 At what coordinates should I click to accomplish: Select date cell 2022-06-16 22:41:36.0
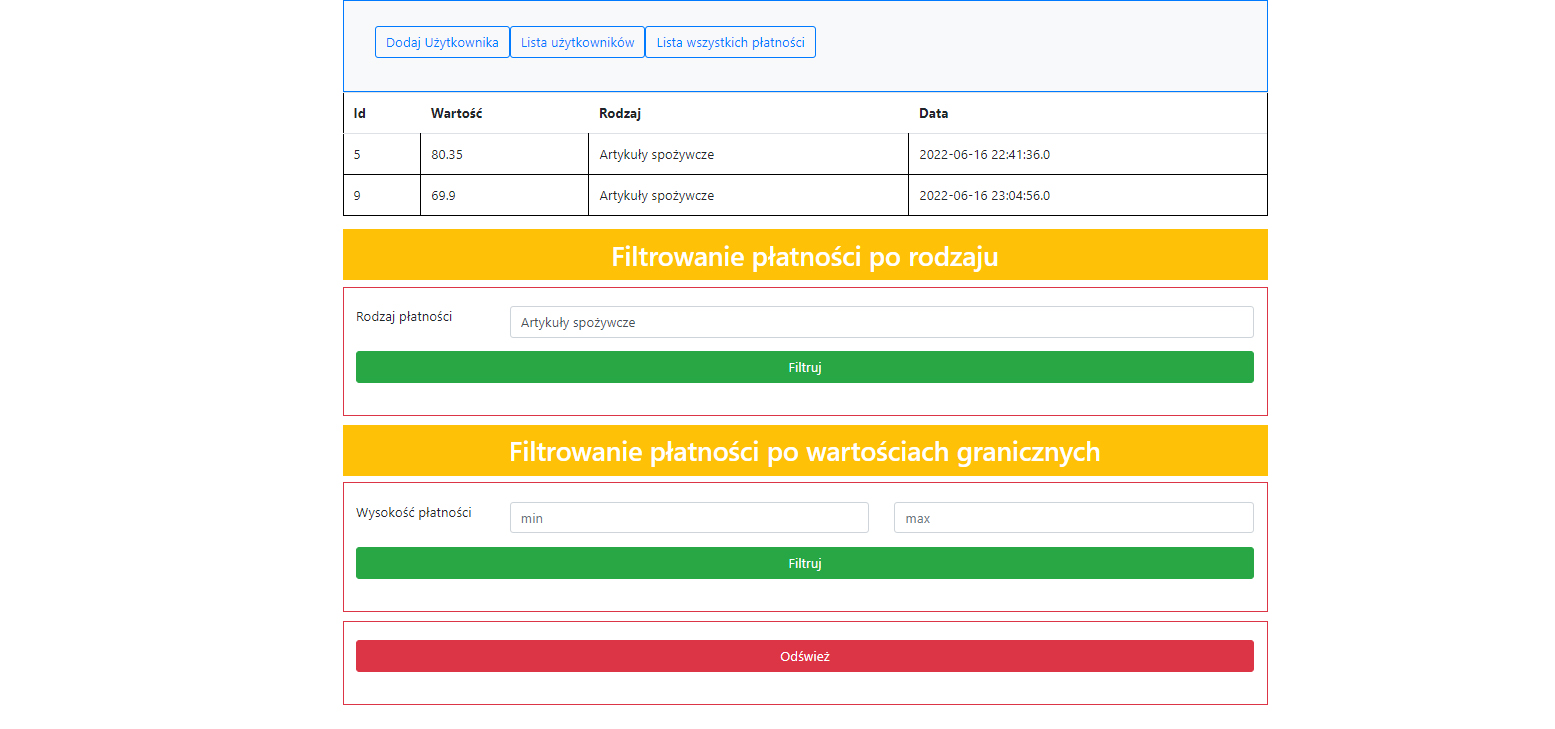coord(1087,154)
